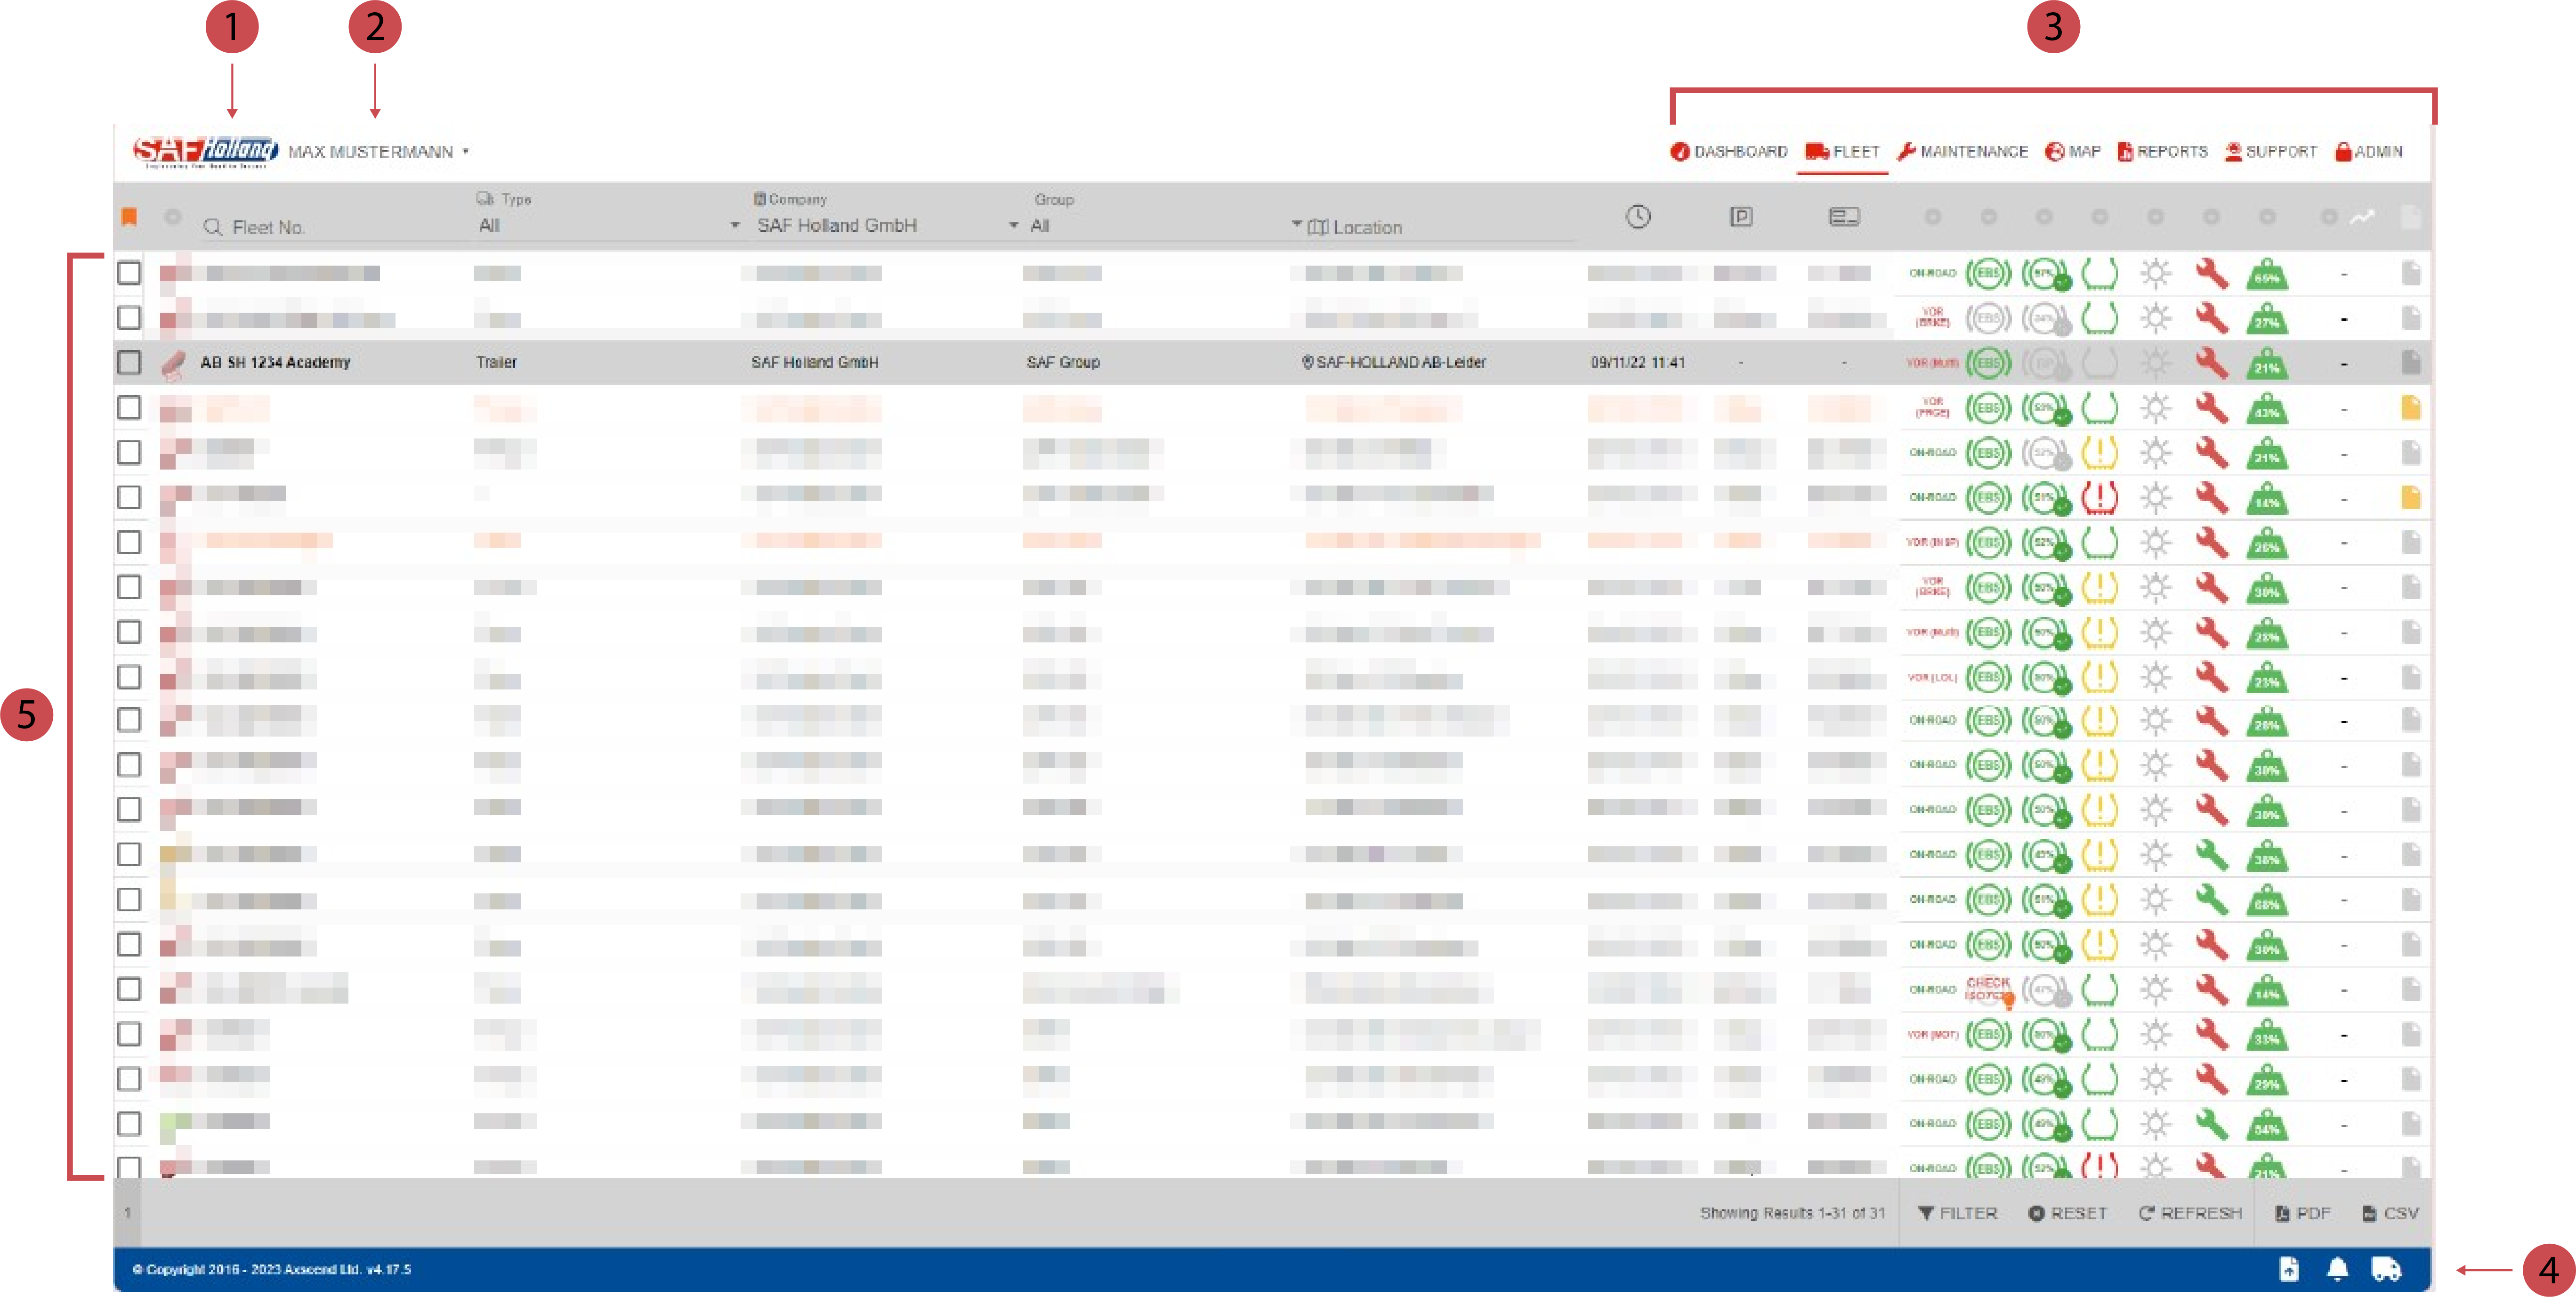
Task: Check the checkbox of the last listed vehicle
Action: coord(129,1168)
